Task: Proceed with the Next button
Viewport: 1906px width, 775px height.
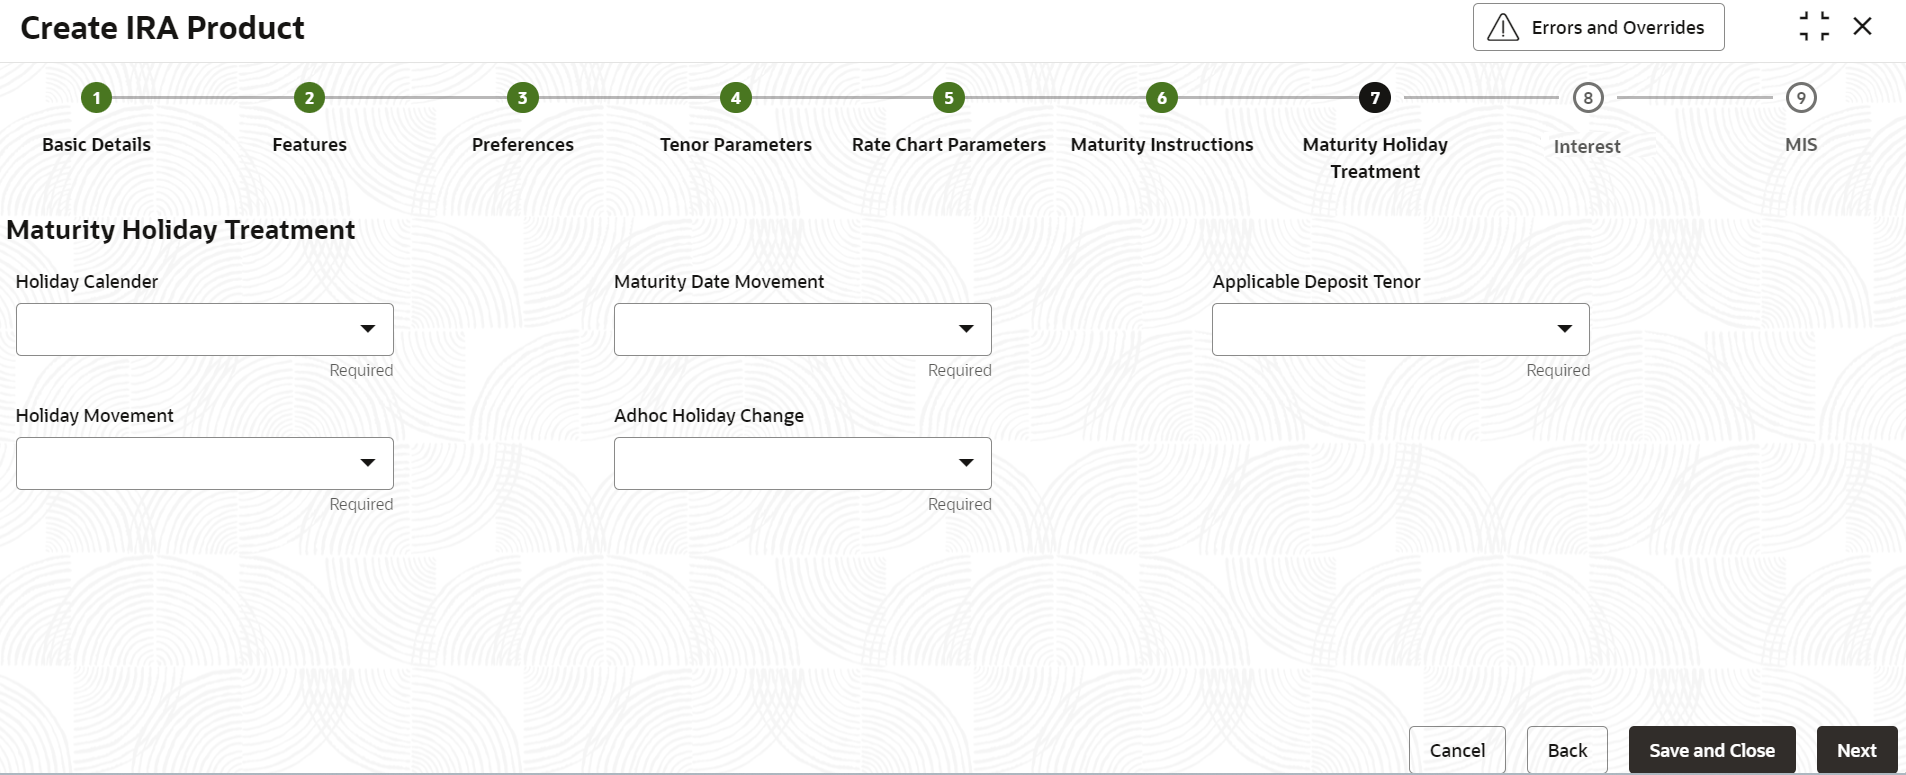Action: click(x=1857, y=750)
